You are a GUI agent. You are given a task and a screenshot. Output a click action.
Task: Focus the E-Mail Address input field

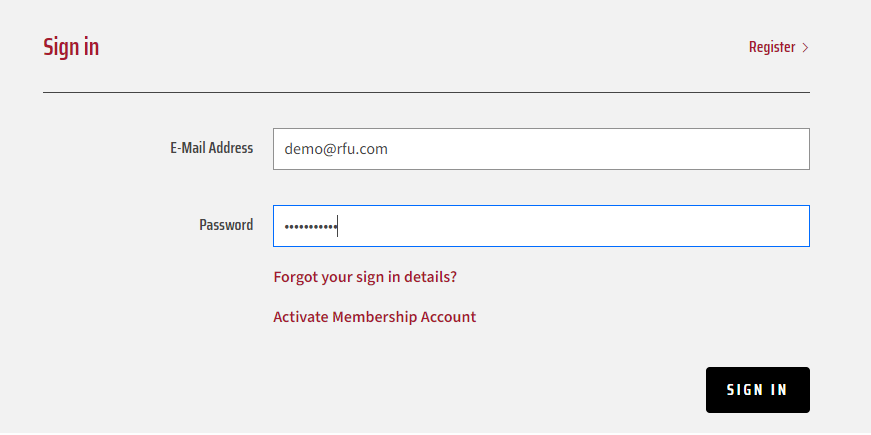[x=541, y=149]
